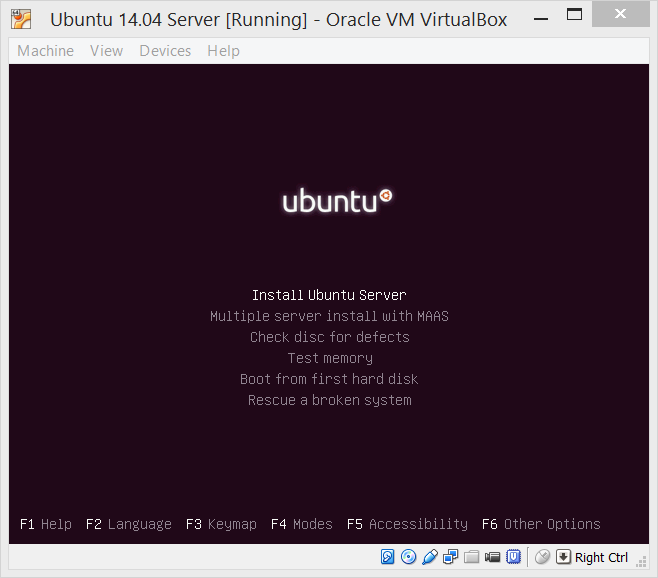Click the window resize grip corner
The image size is (658, 578).
pyautogui.click(x=641, y=562)
